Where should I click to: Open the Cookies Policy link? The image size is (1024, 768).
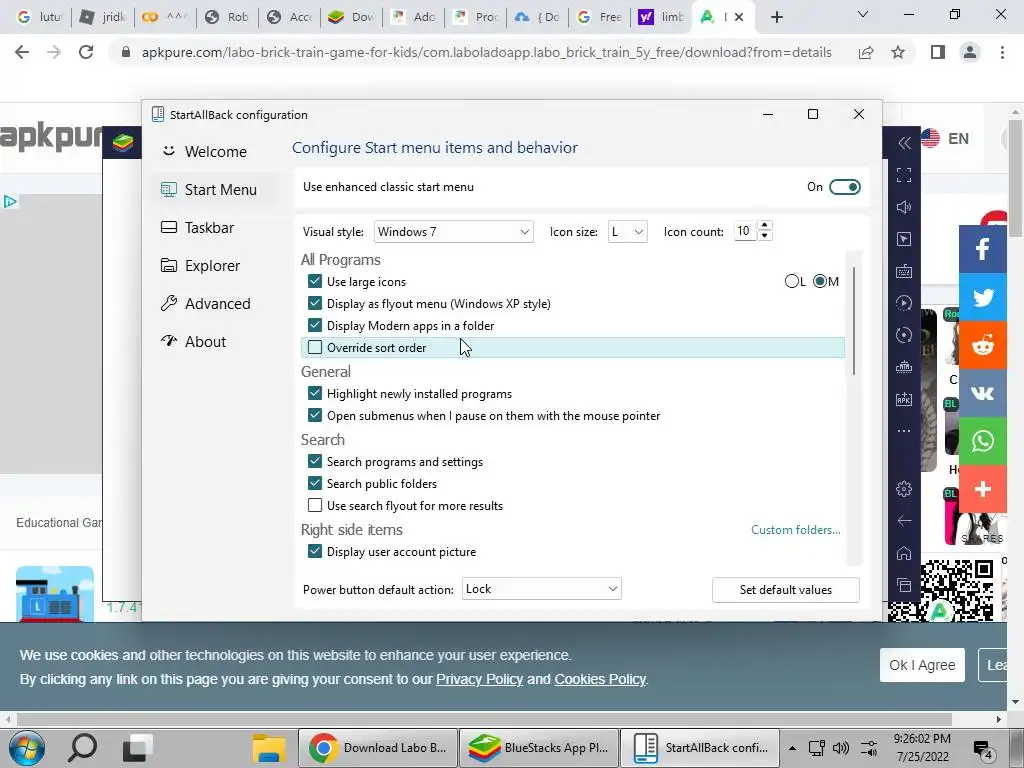(600, 679)
